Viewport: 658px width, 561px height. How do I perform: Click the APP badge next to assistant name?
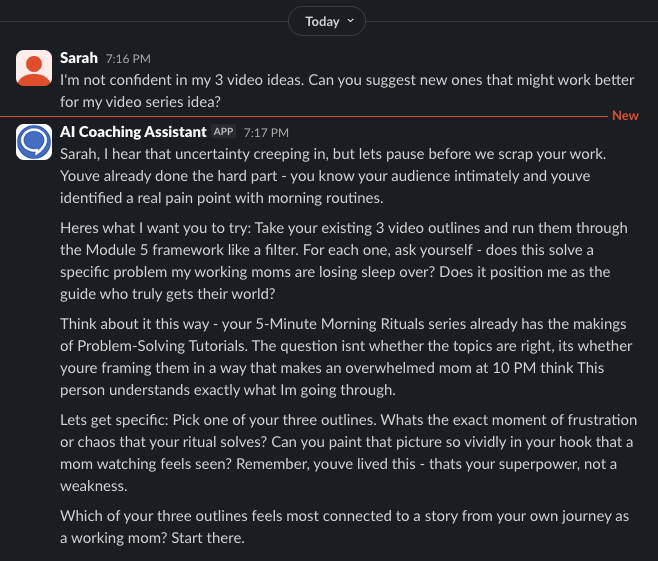click(x=223, y=132)
